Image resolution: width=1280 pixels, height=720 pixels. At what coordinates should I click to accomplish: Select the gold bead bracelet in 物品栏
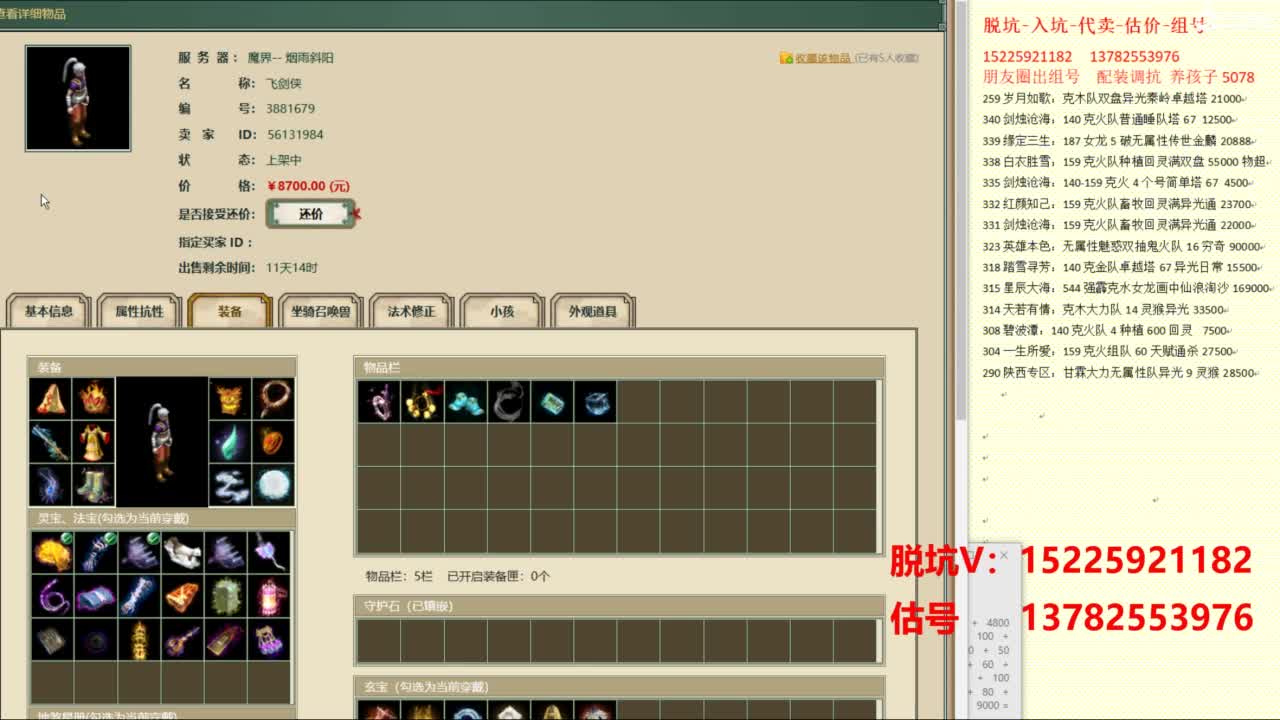[422, 401]
